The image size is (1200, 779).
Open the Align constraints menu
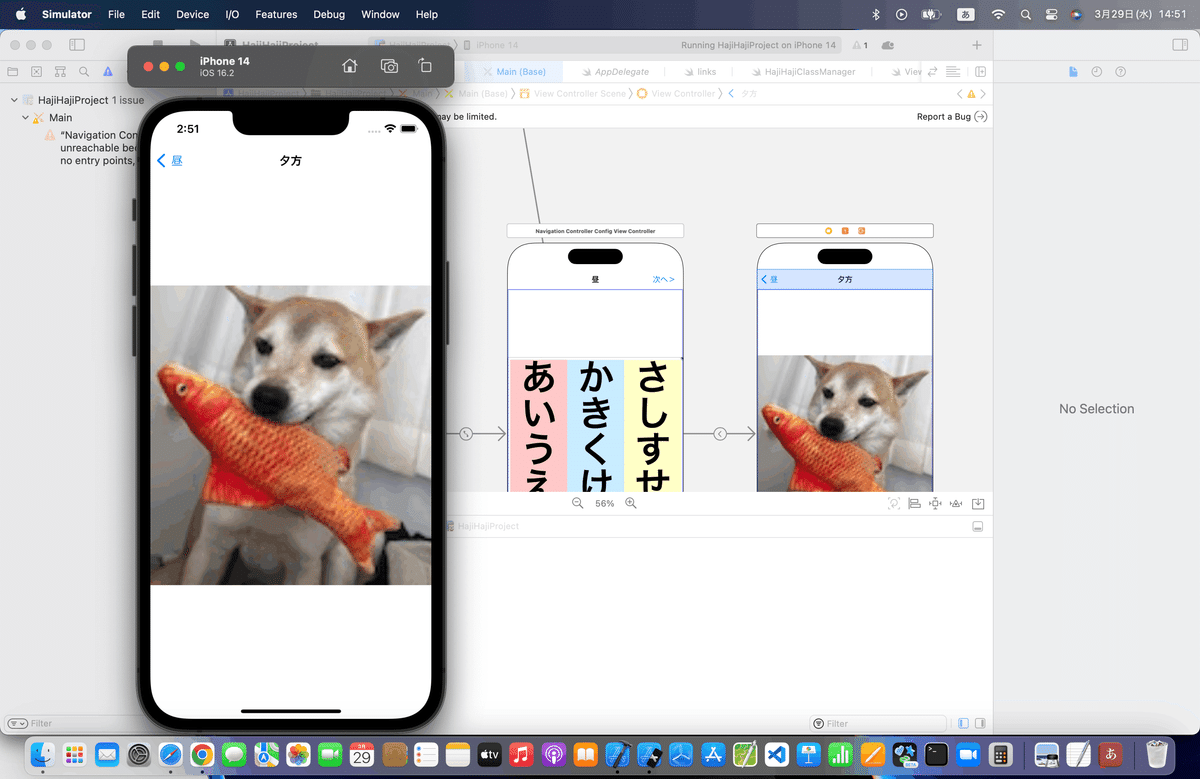[914, 503]
